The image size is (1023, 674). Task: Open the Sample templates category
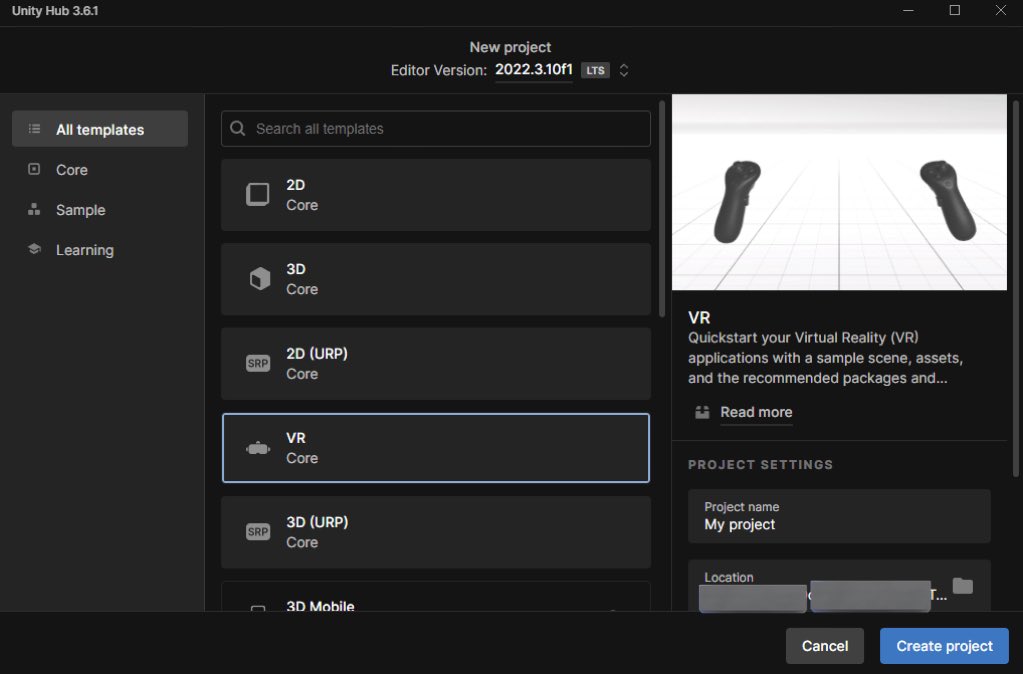click(80, 210)
